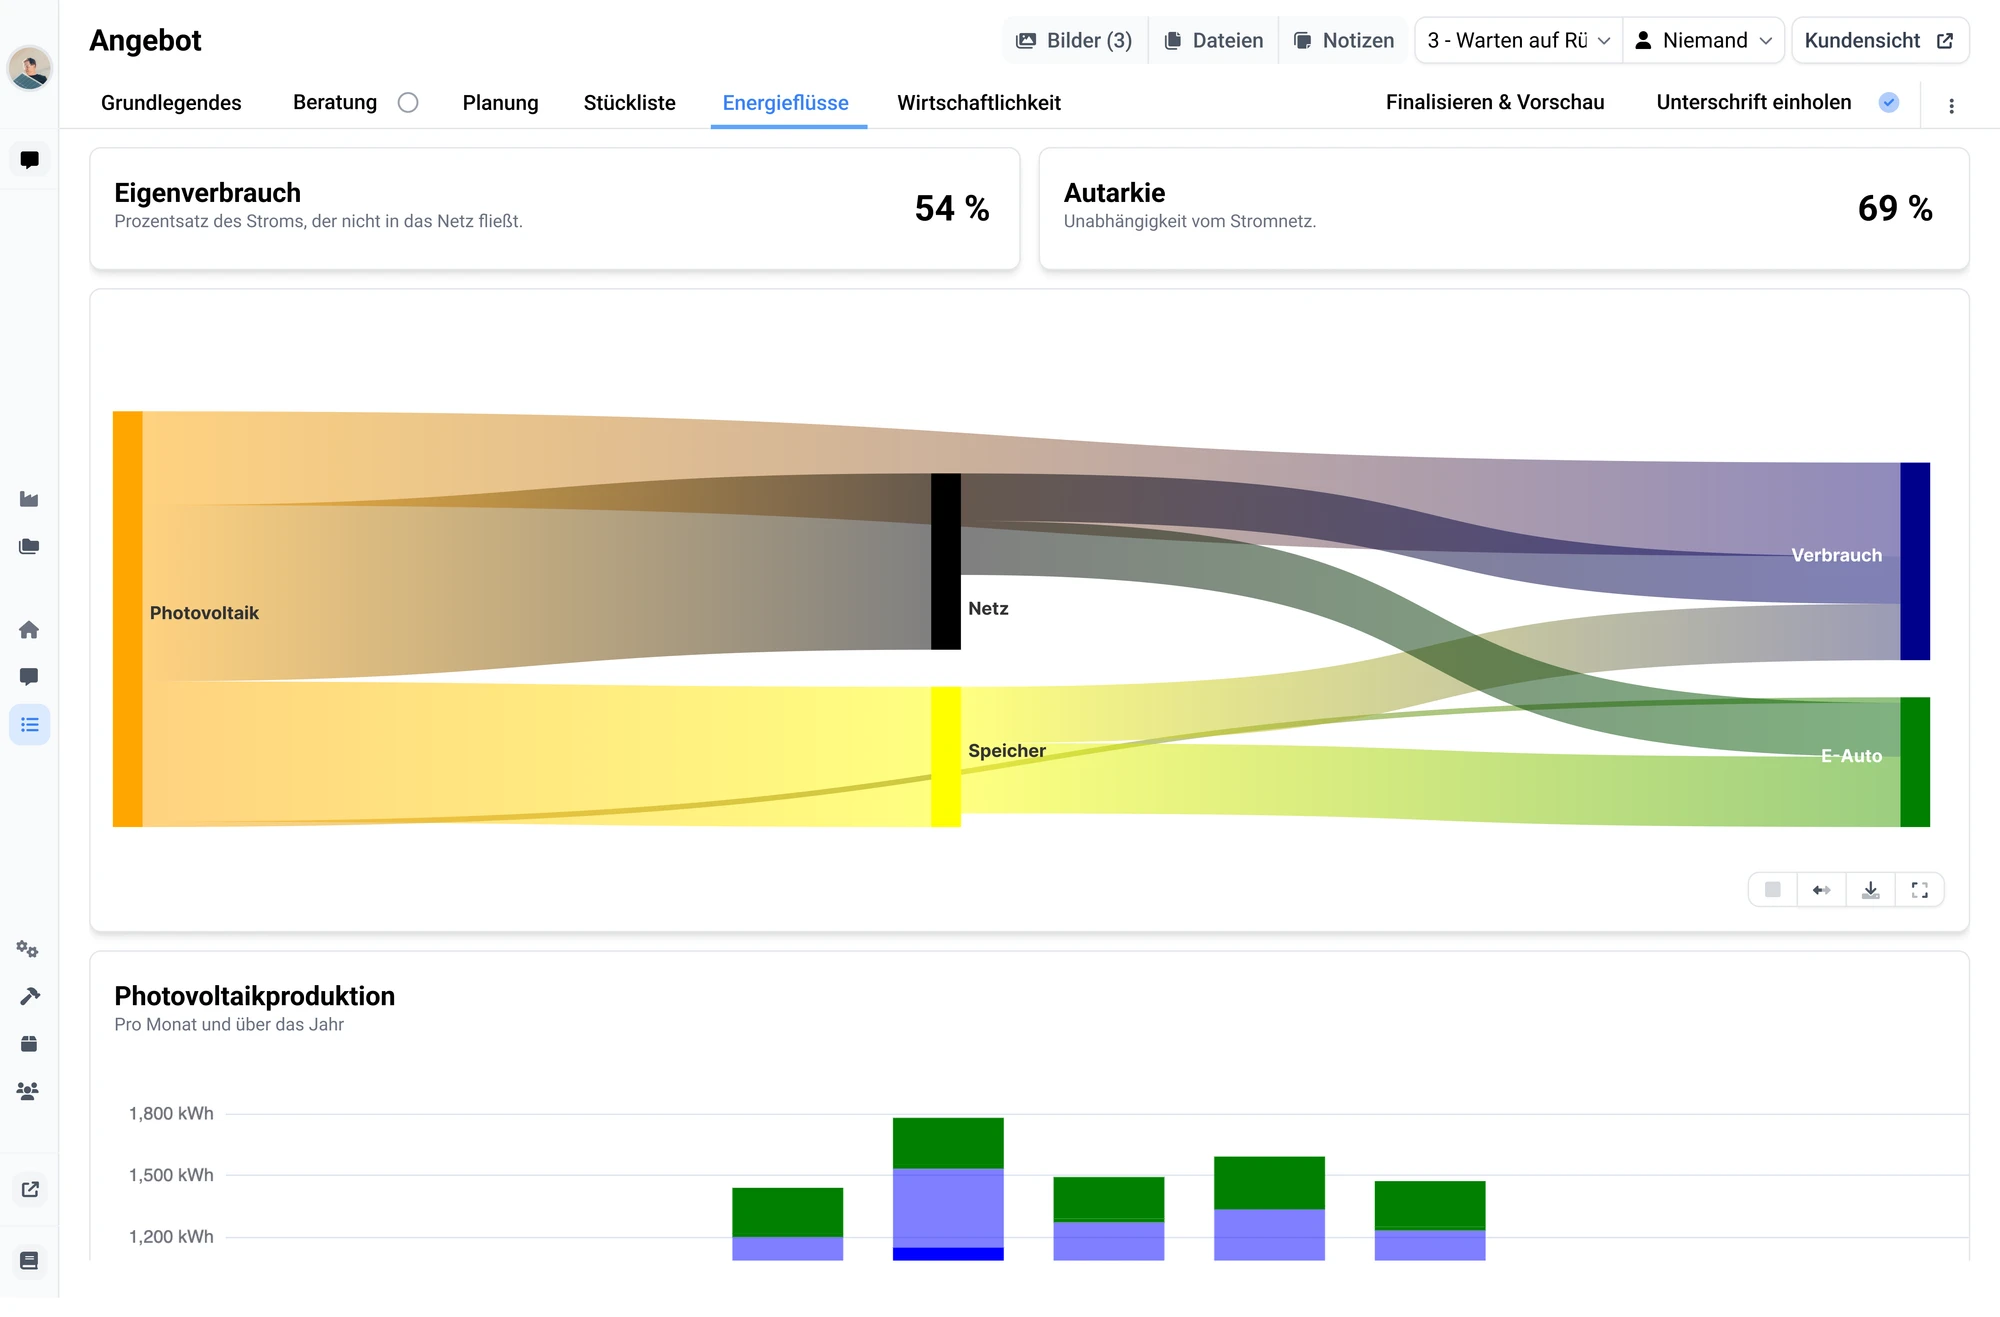Open the hammer tool icon in sidebar
The image size is (2000, 1317).
pos(29,996)
